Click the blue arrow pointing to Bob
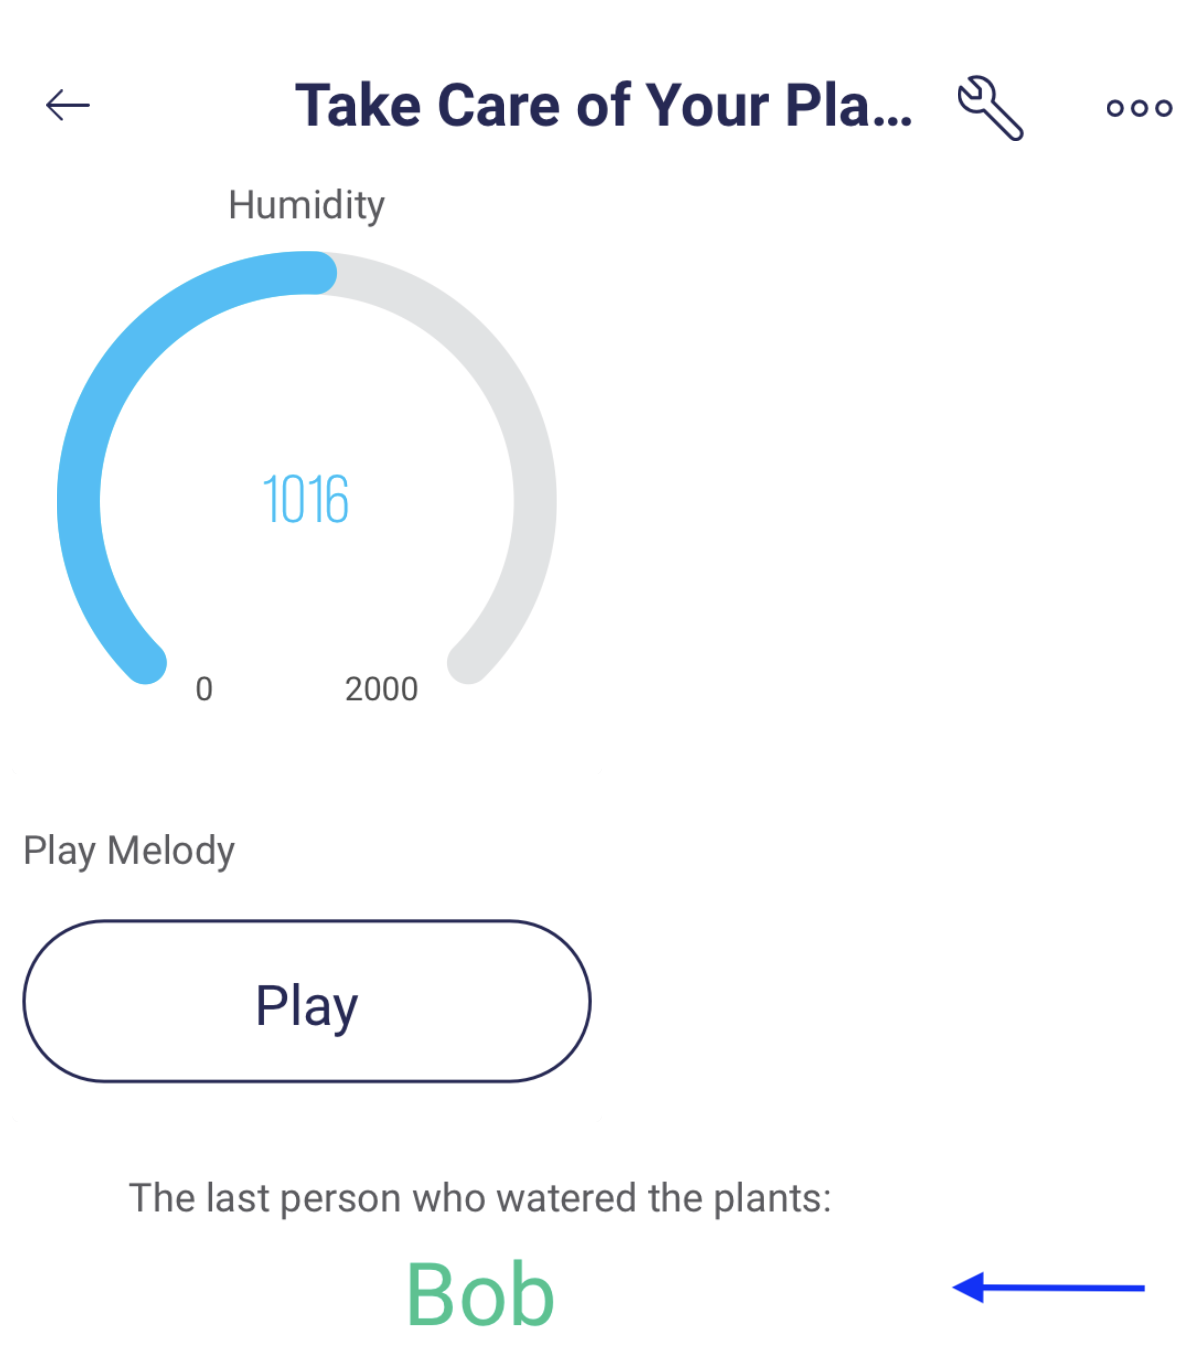1194x1362 pixels. point(1049,1287)
